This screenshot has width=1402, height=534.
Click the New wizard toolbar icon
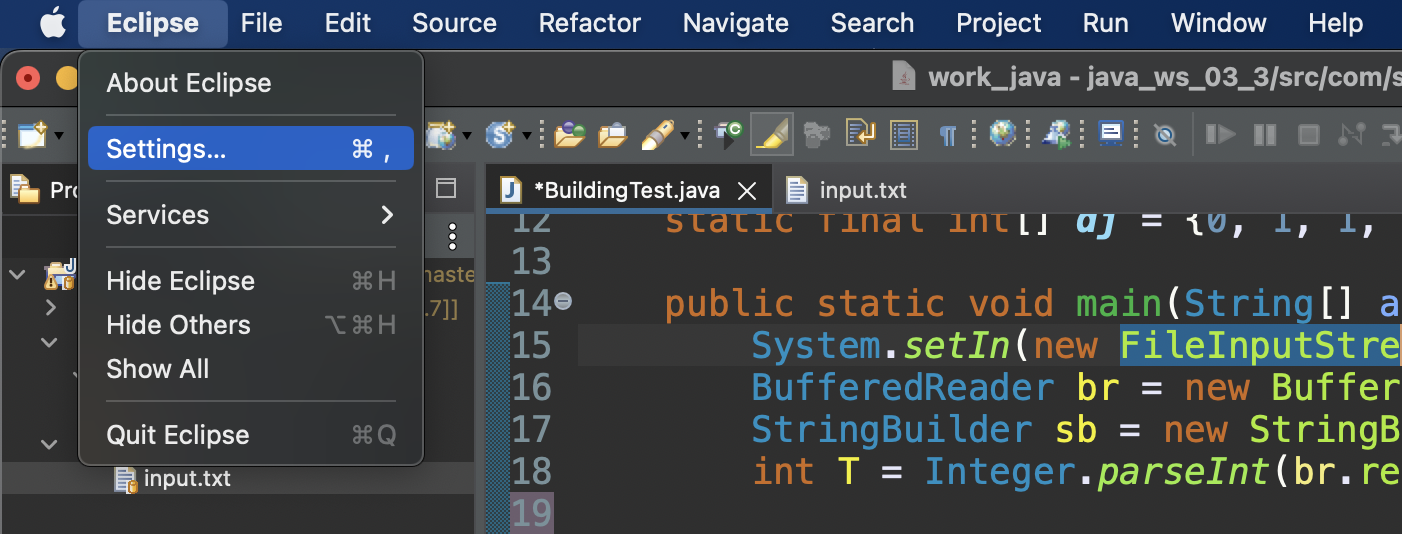[x=32, y=134]
